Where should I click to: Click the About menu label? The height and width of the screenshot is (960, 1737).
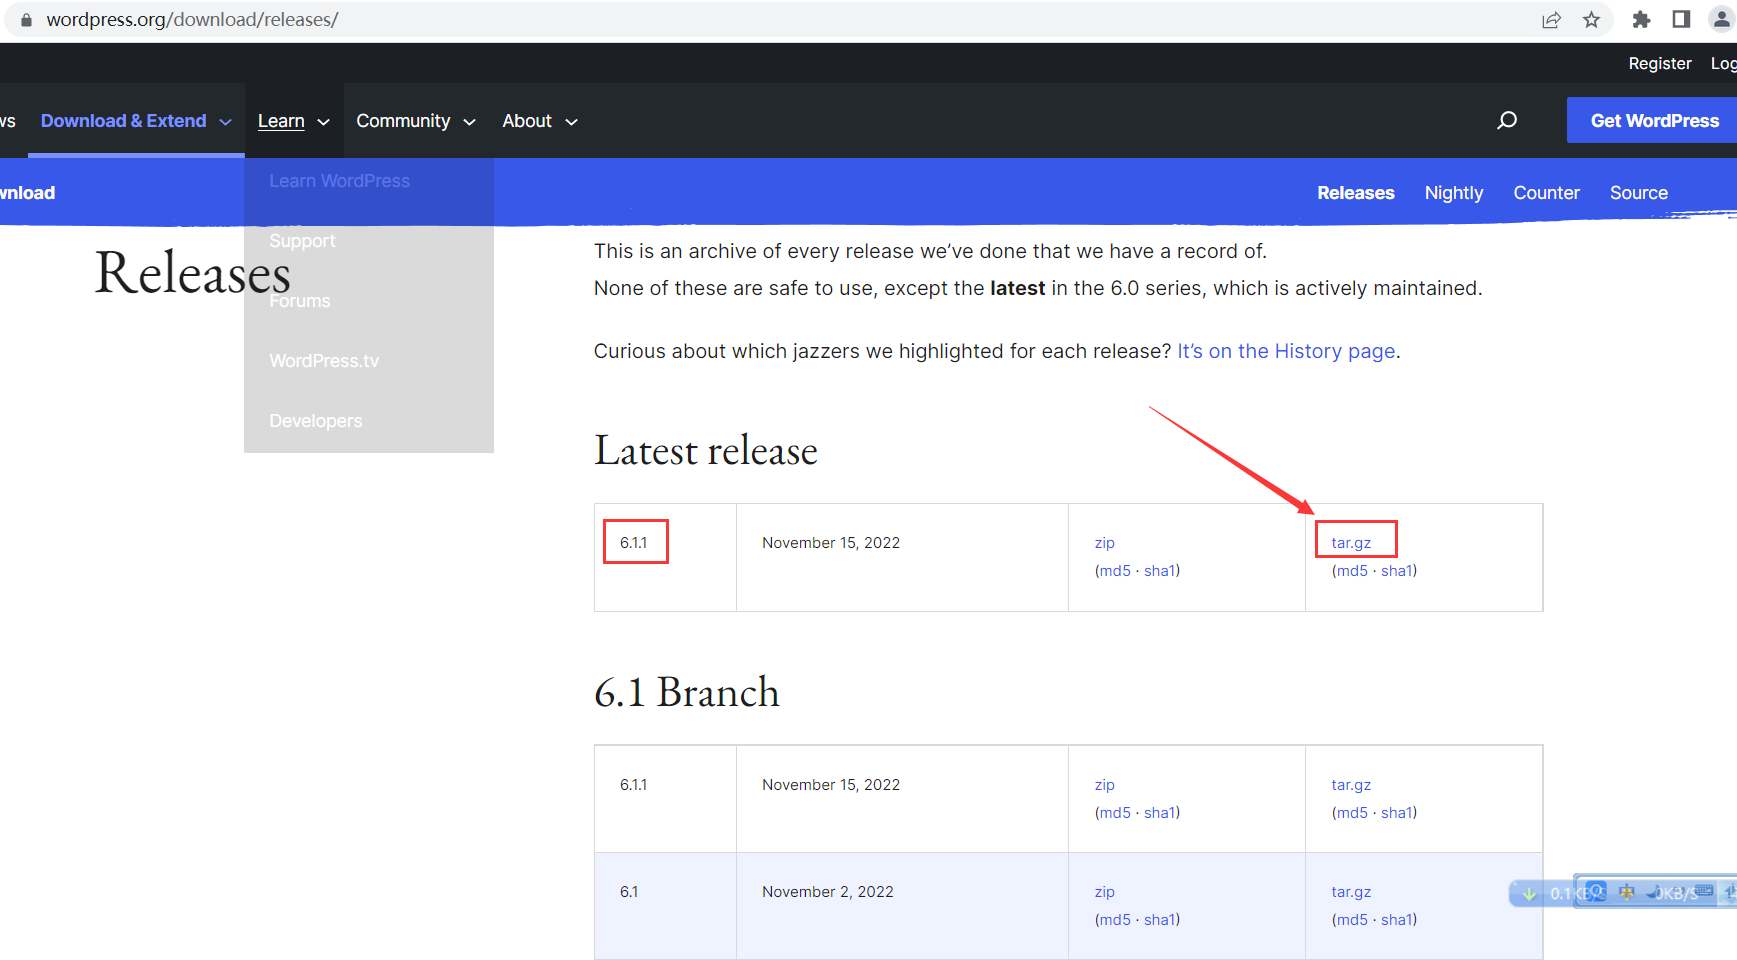point(527,121)
